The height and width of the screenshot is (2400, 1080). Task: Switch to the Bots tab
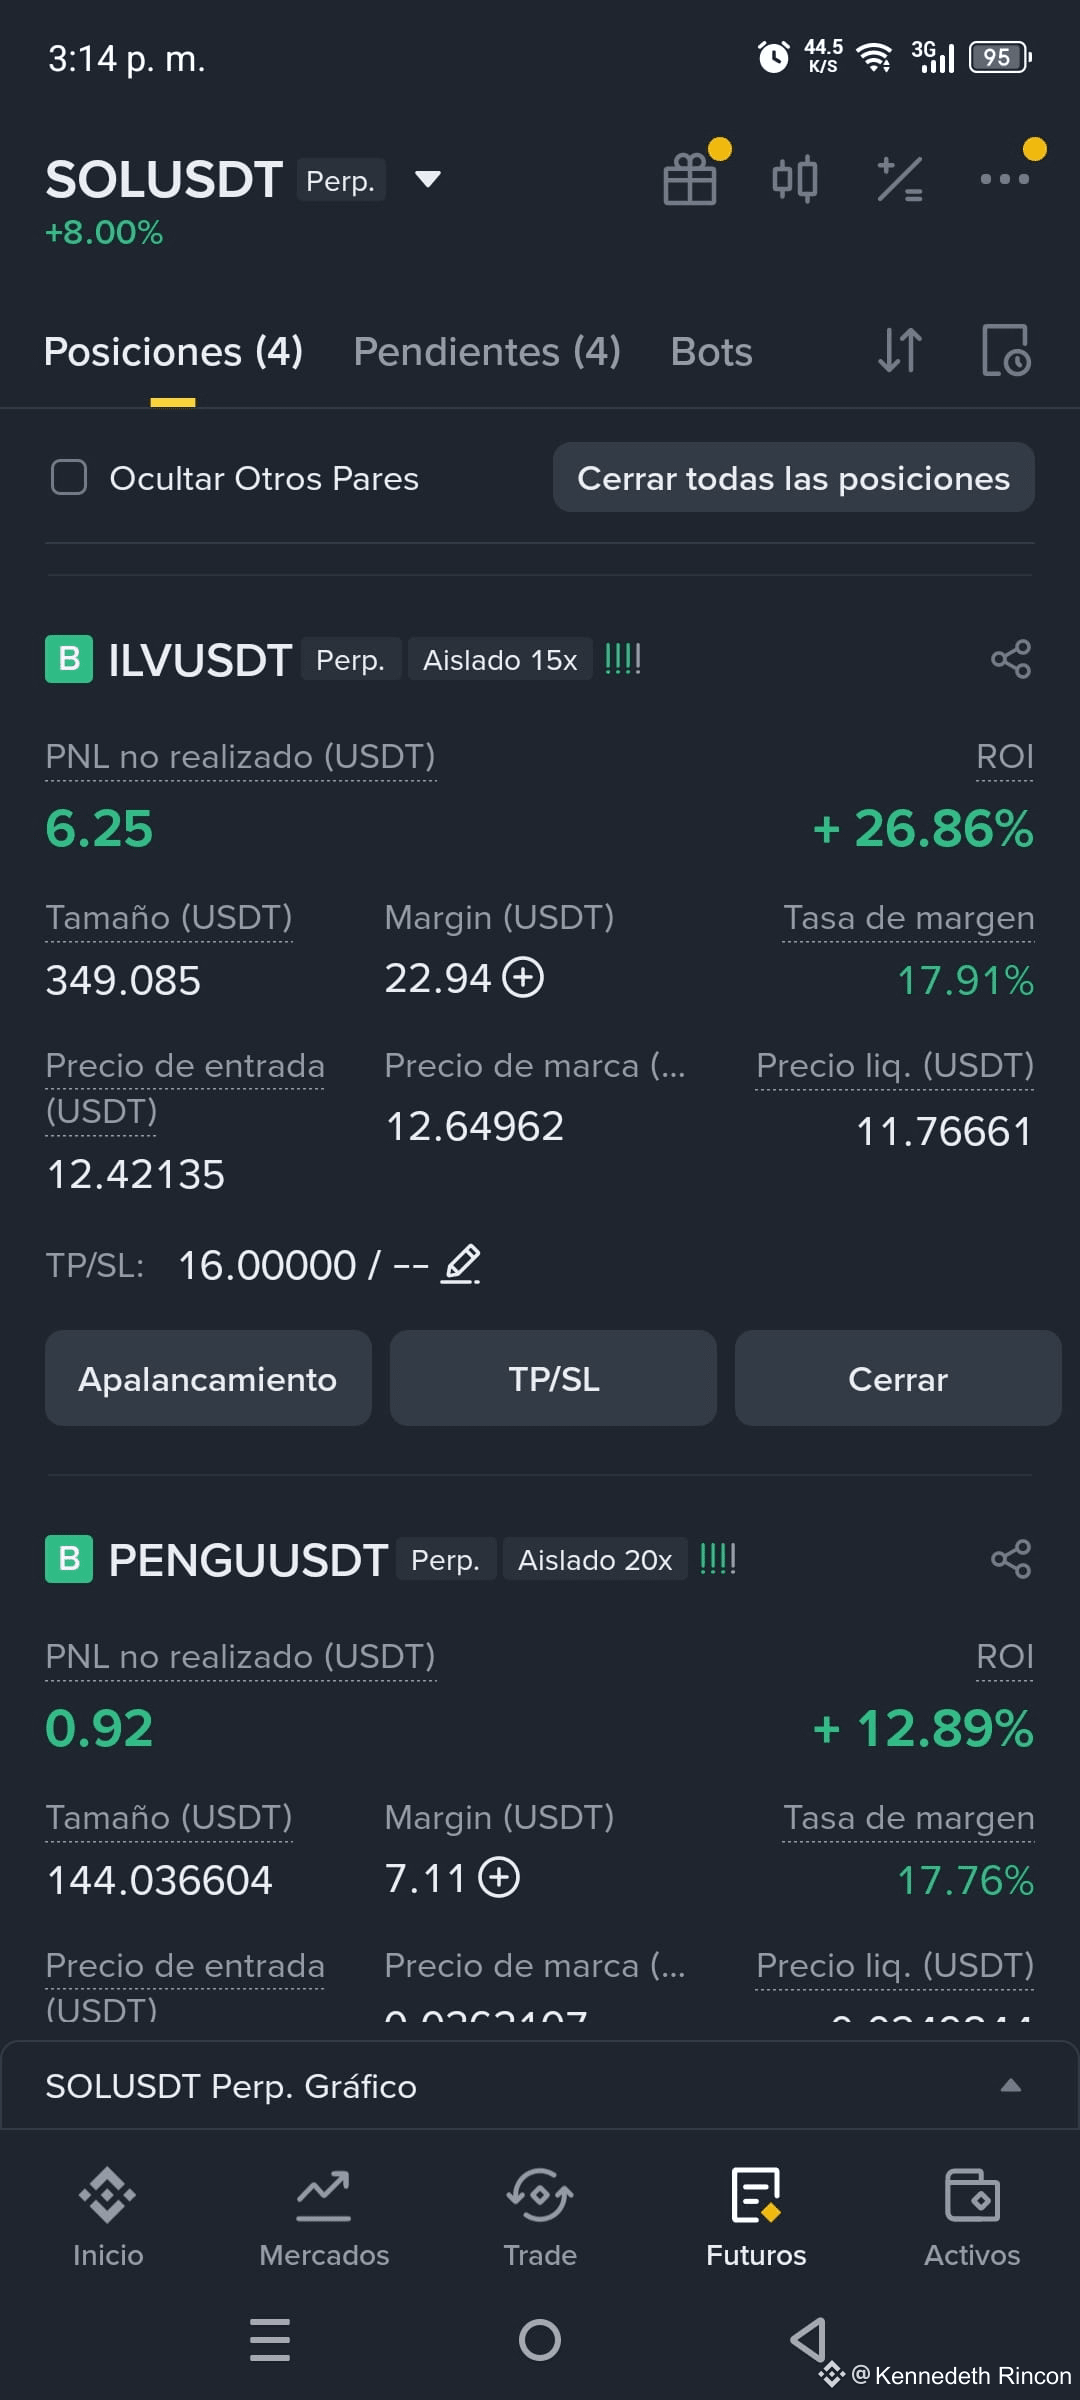[711, 352]
